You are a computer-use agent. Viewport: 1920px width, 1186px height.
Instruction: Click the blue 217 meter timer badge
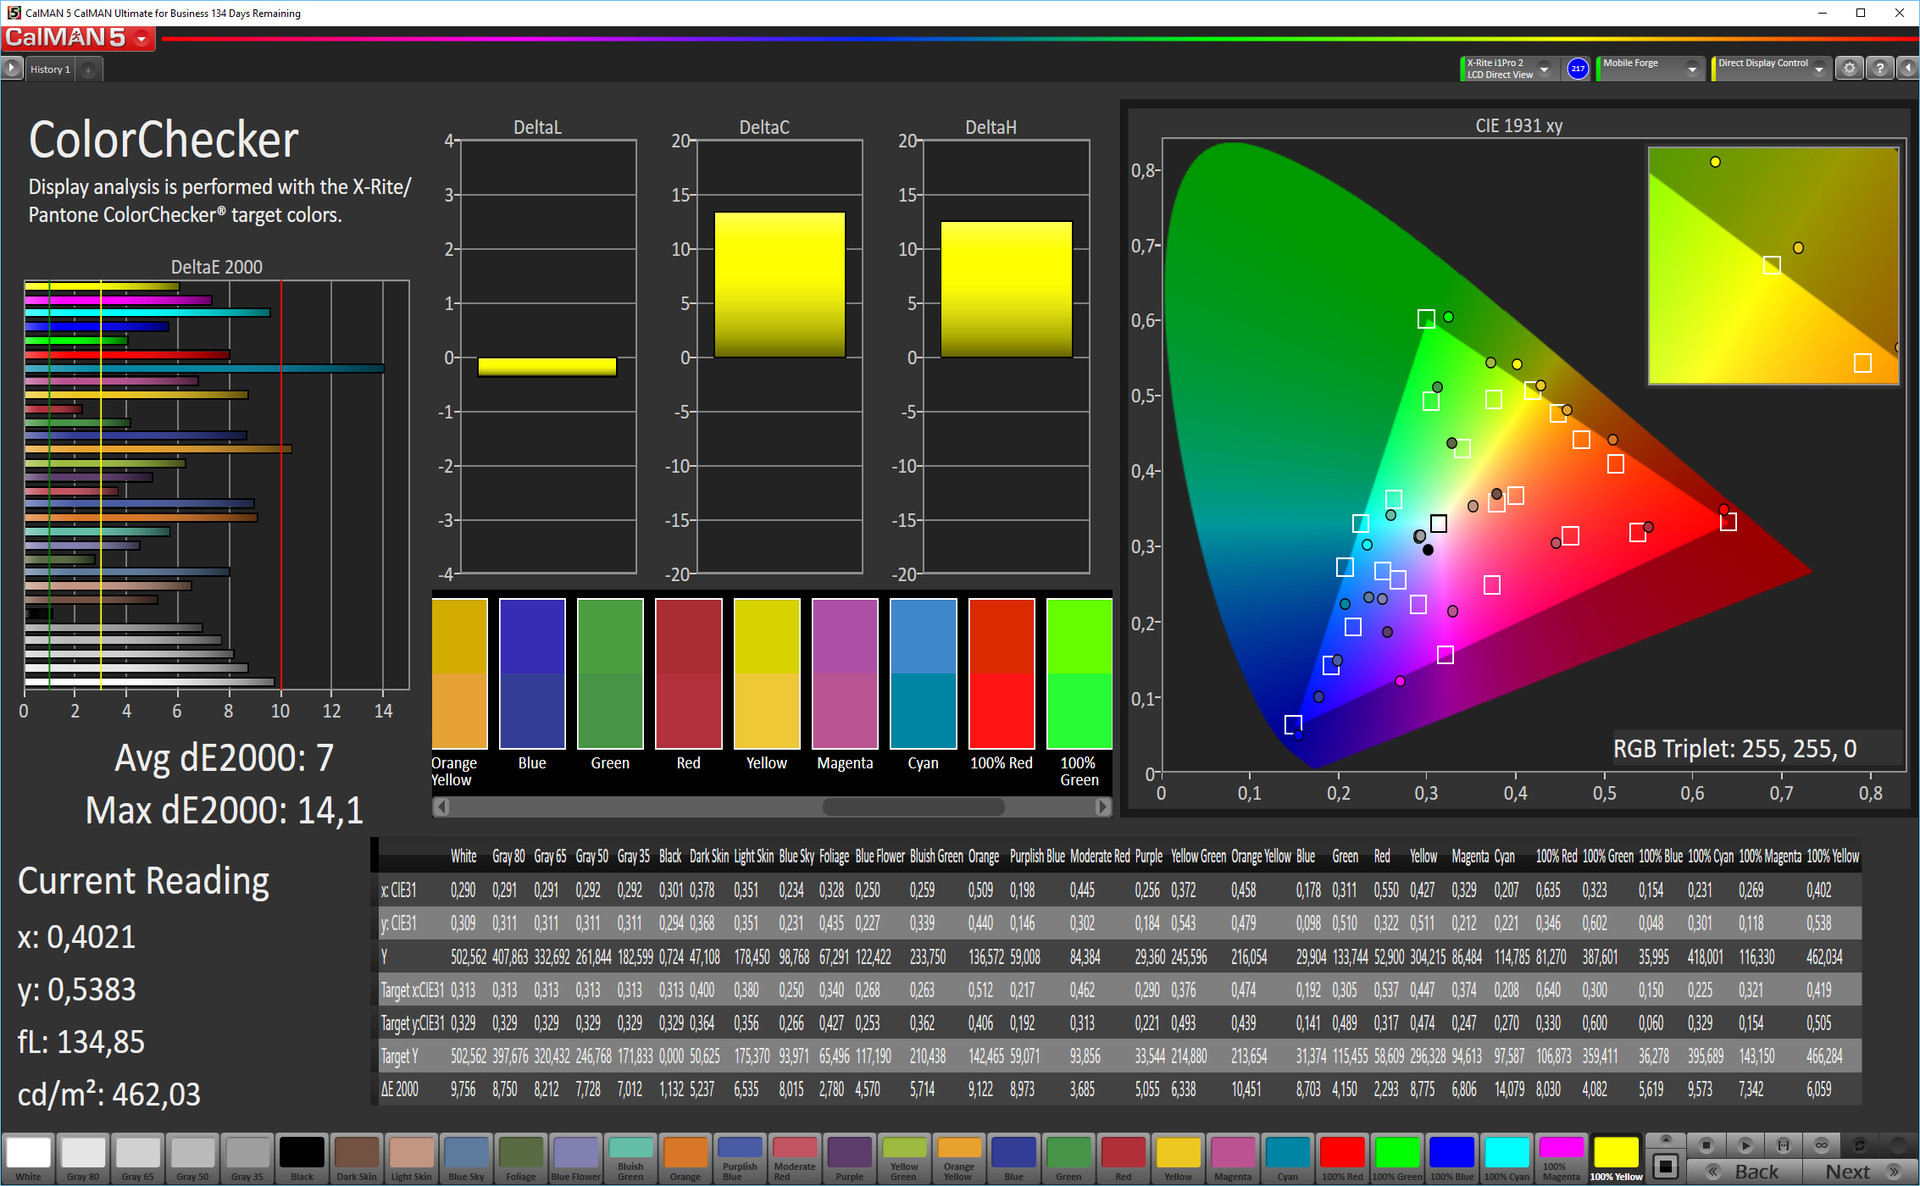click(1578, 68)
